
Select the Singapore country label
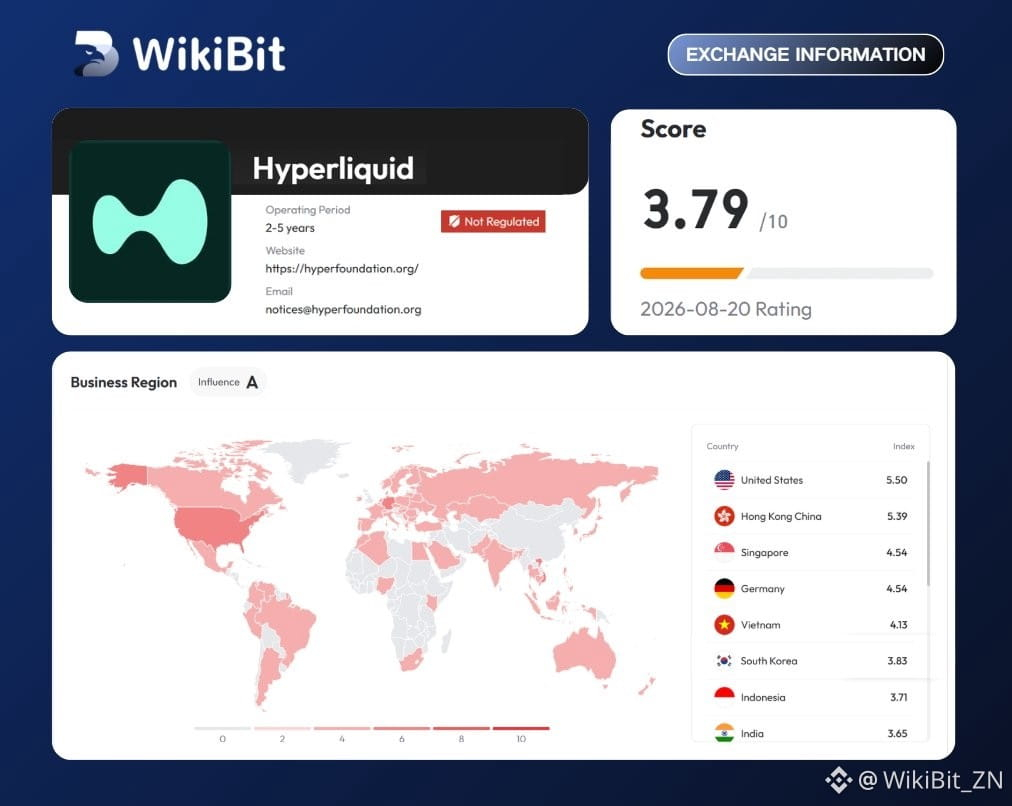tap(764, 553)
